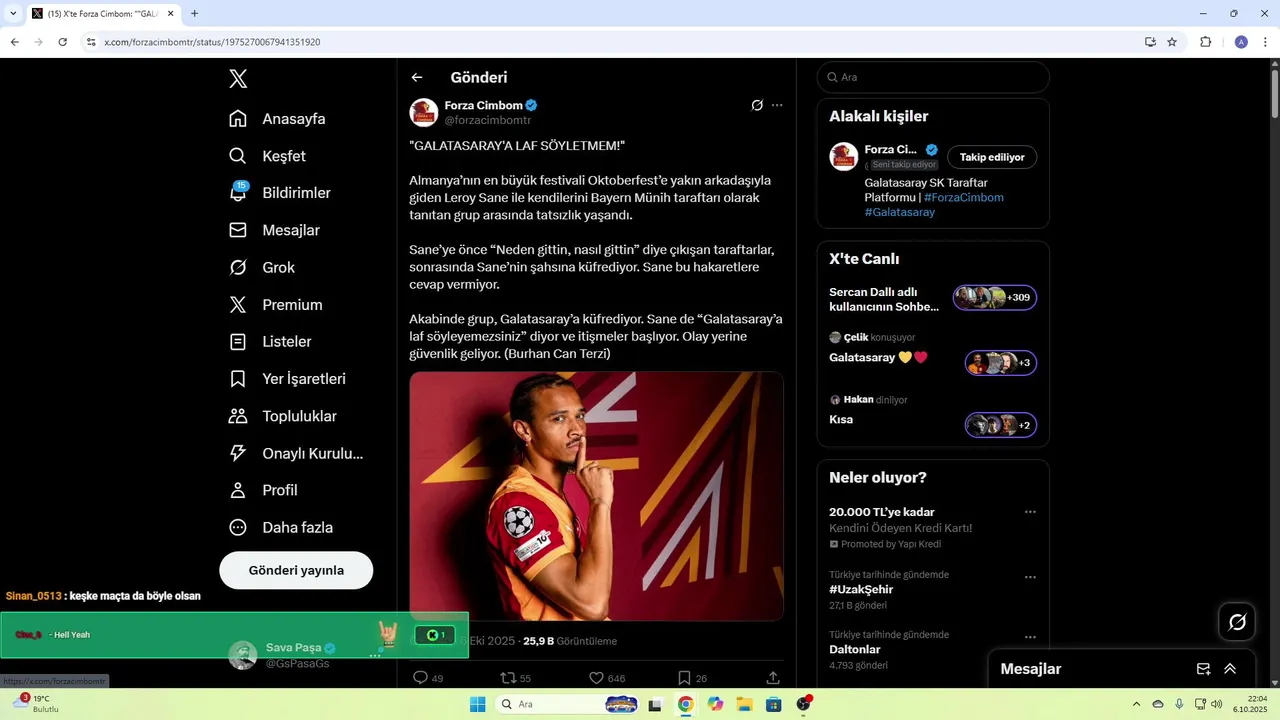Open Premium from the sidebar
The width and height of the screenshot is (1280, 720).
(x=275, y=305)
